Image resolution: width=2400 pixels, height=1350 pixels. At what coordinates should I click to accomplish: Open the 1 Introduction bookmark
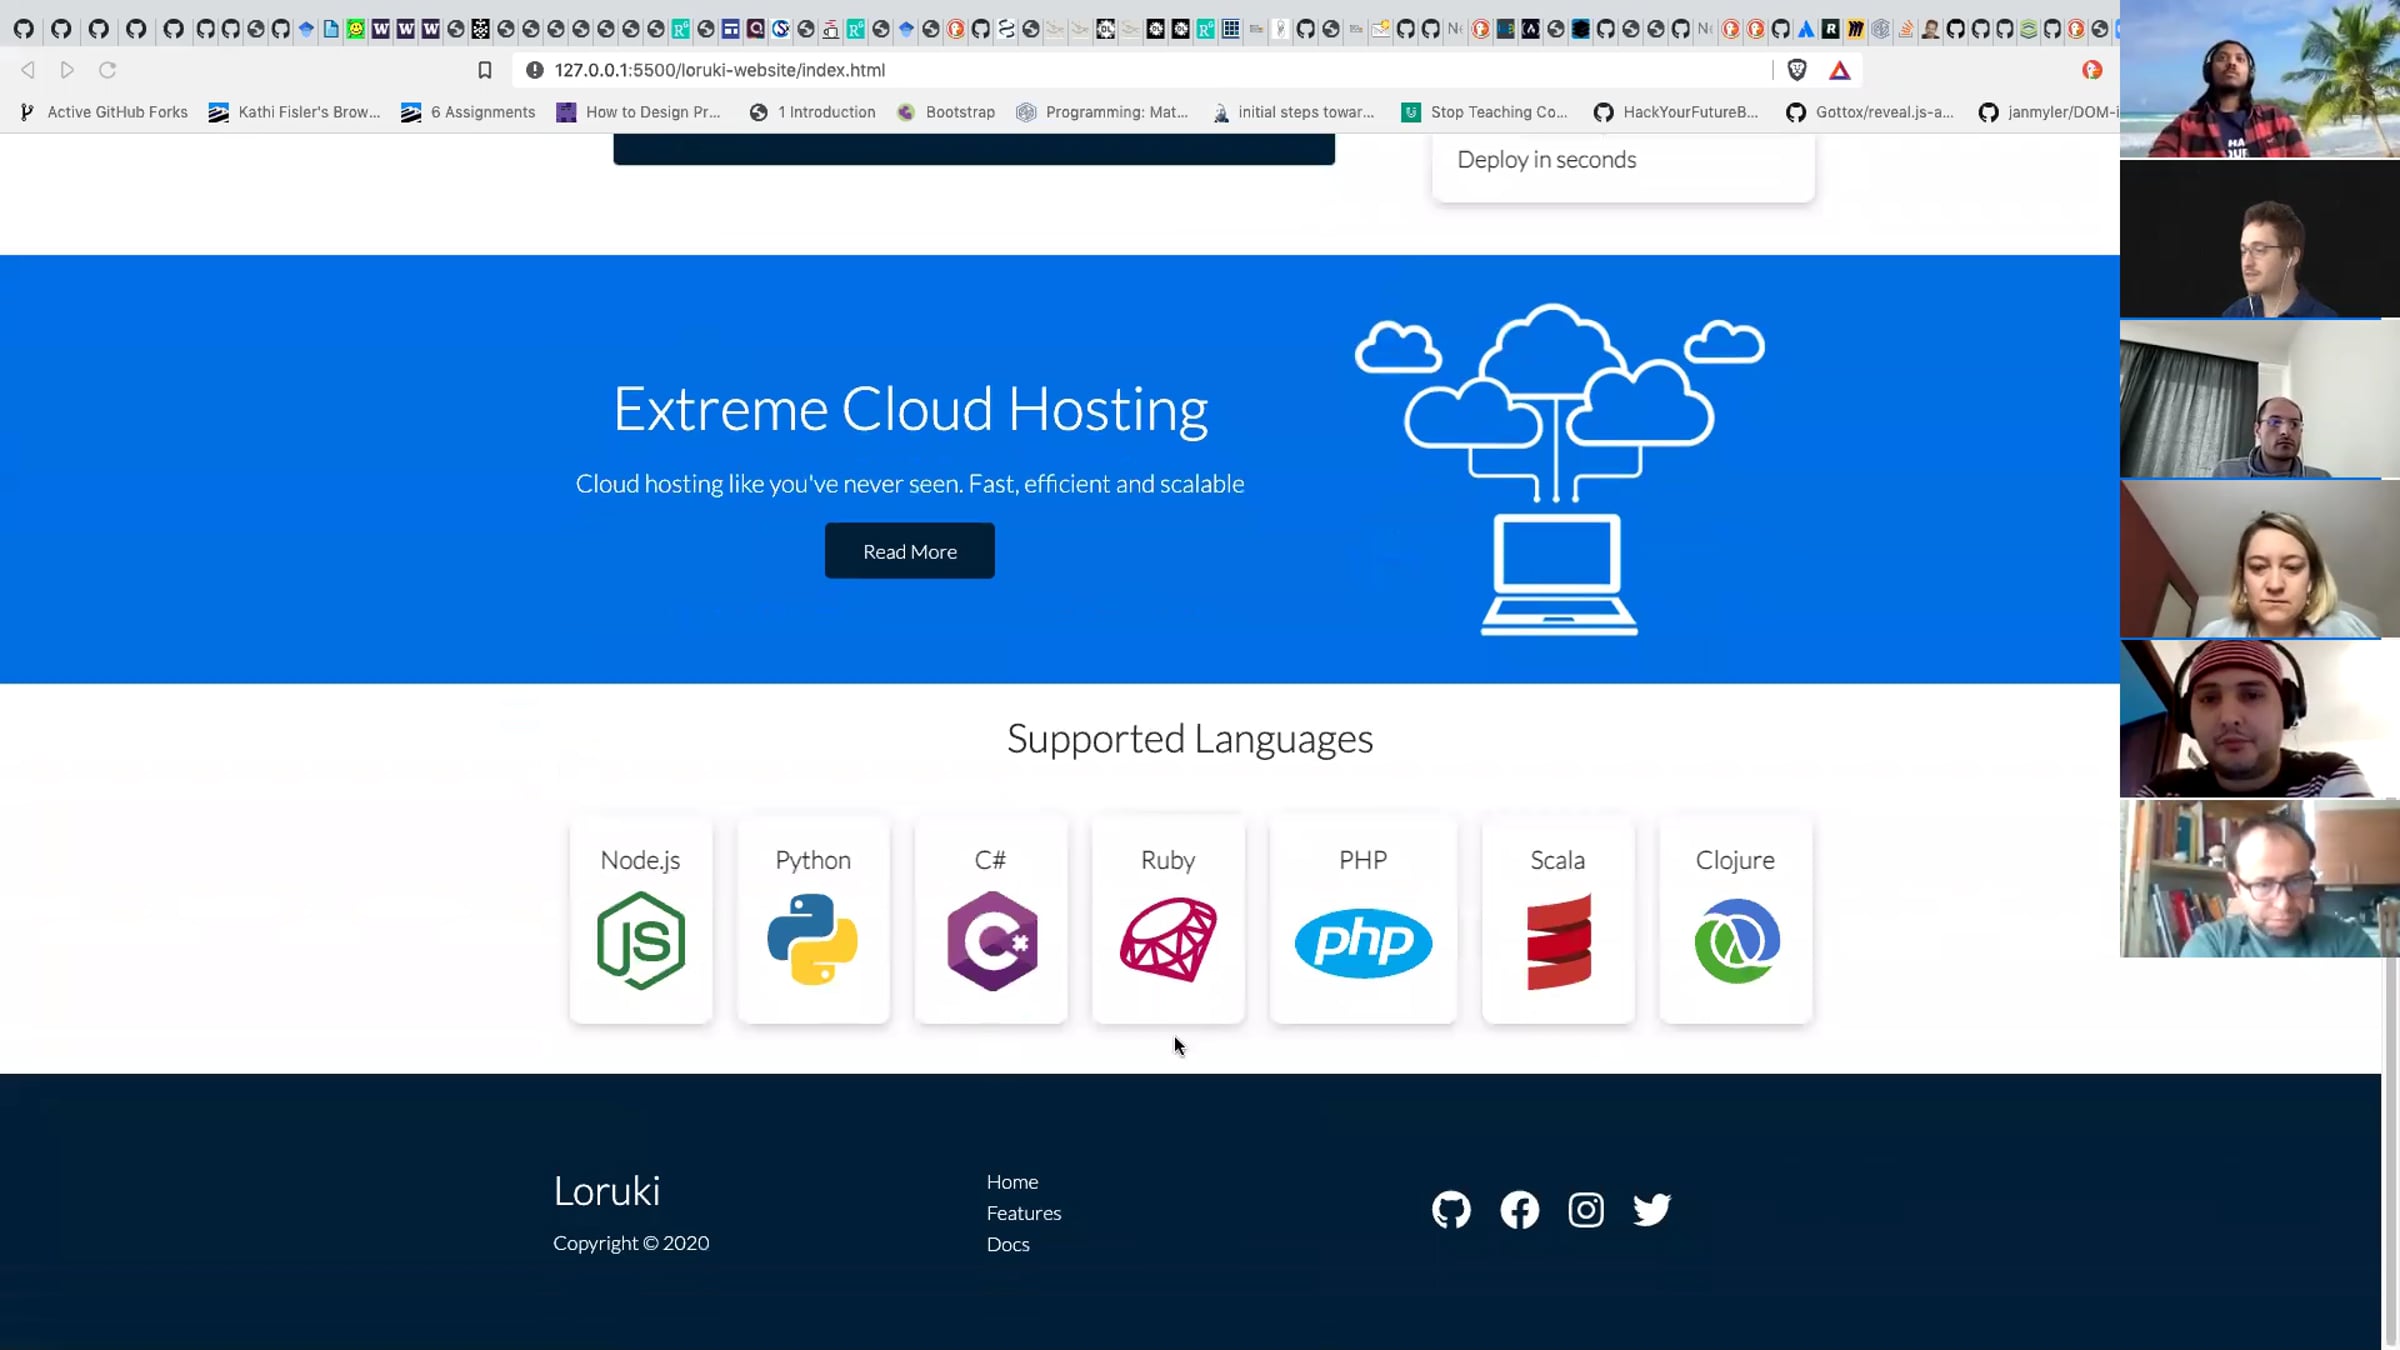[x=812, y=112]
